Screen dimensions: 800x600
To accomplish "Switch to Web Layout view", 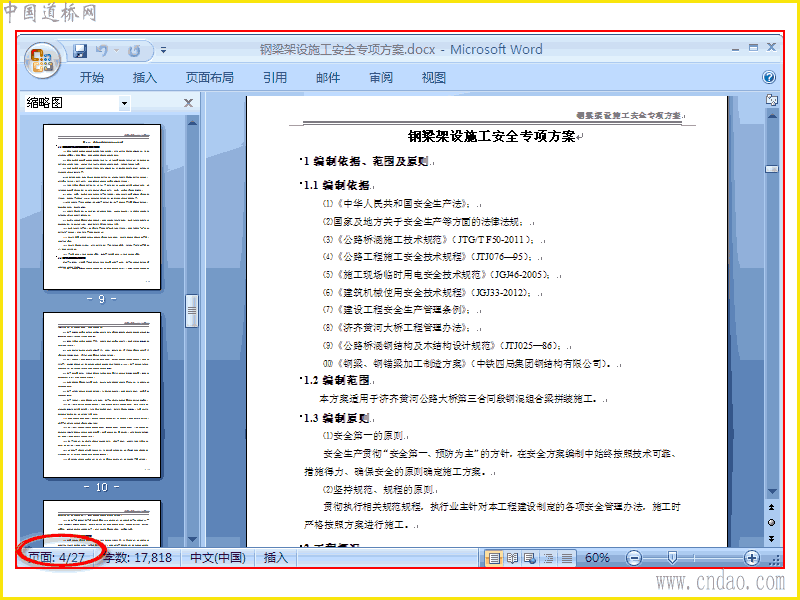I will [530, 558].
